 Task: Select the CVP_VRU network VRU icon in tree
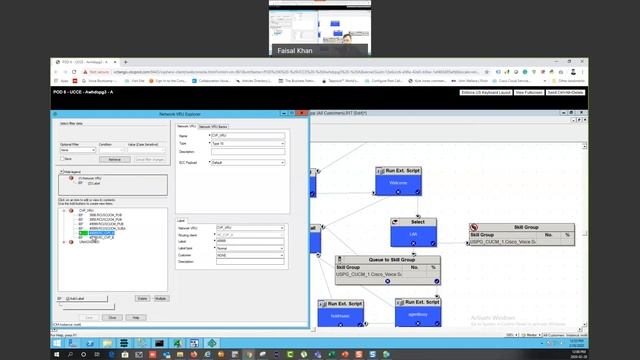(x=71, y=211)
